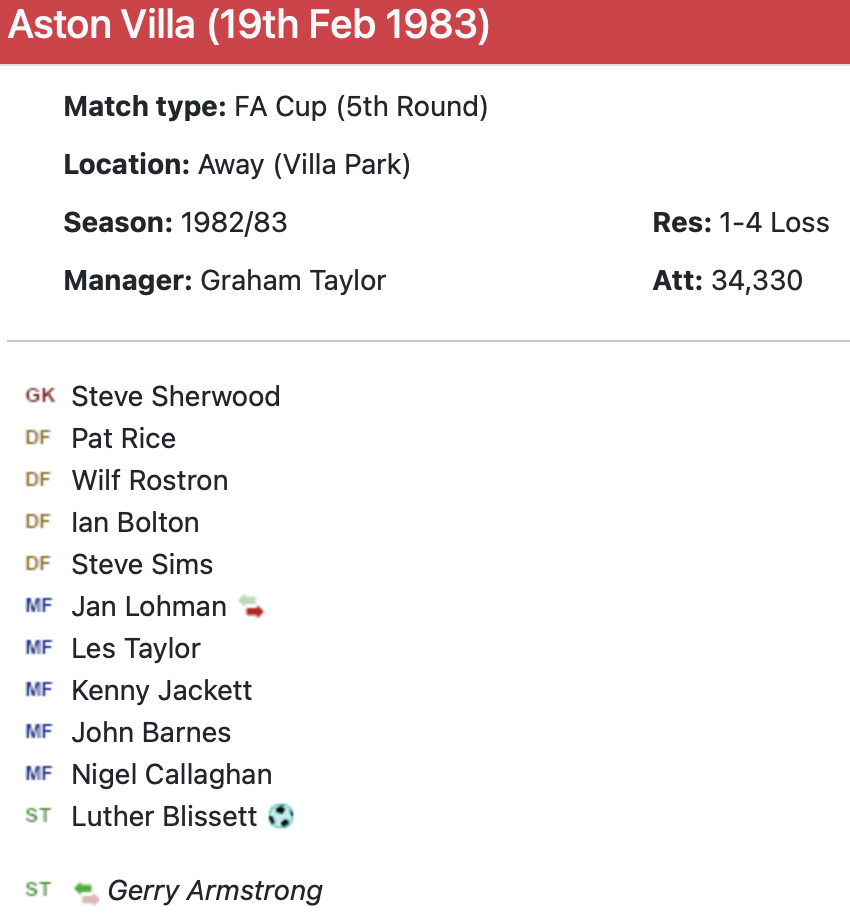This screenshot has width=850, height=924.
Task: Click the ST badge beside Gerry Armstrong
Action: [38, 890]
